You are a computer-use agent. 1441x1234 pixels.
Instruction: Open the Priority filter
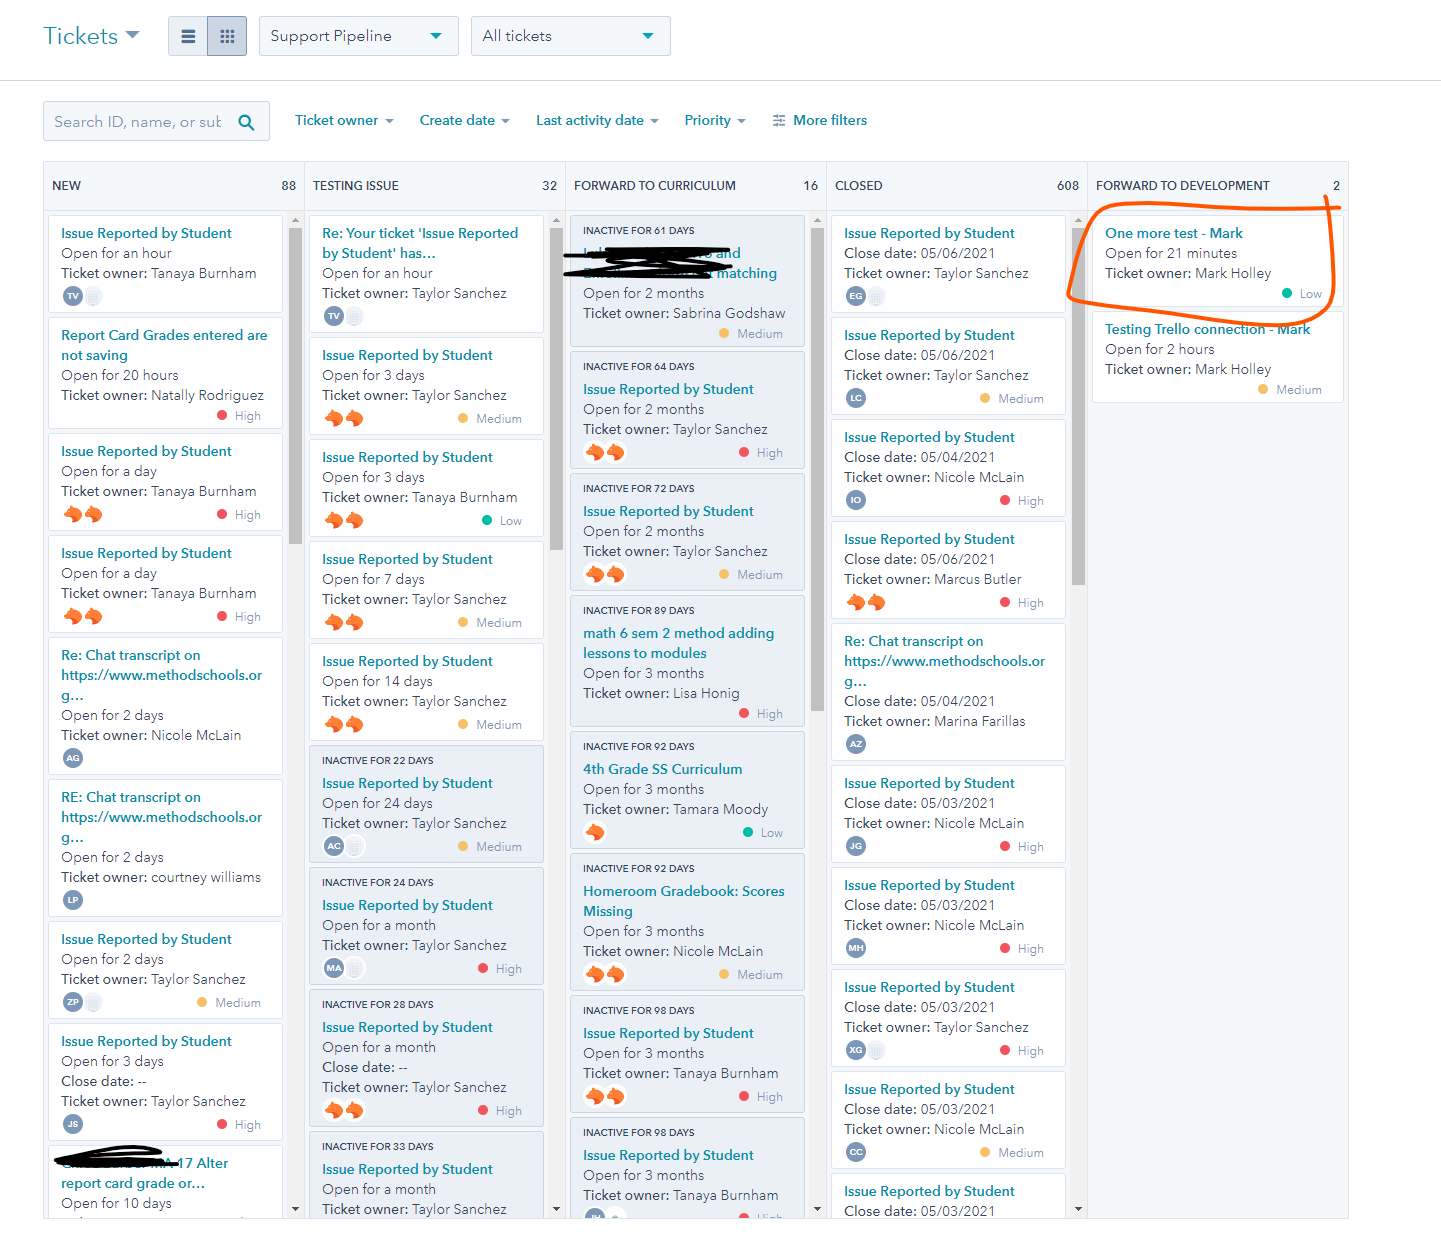714,121
